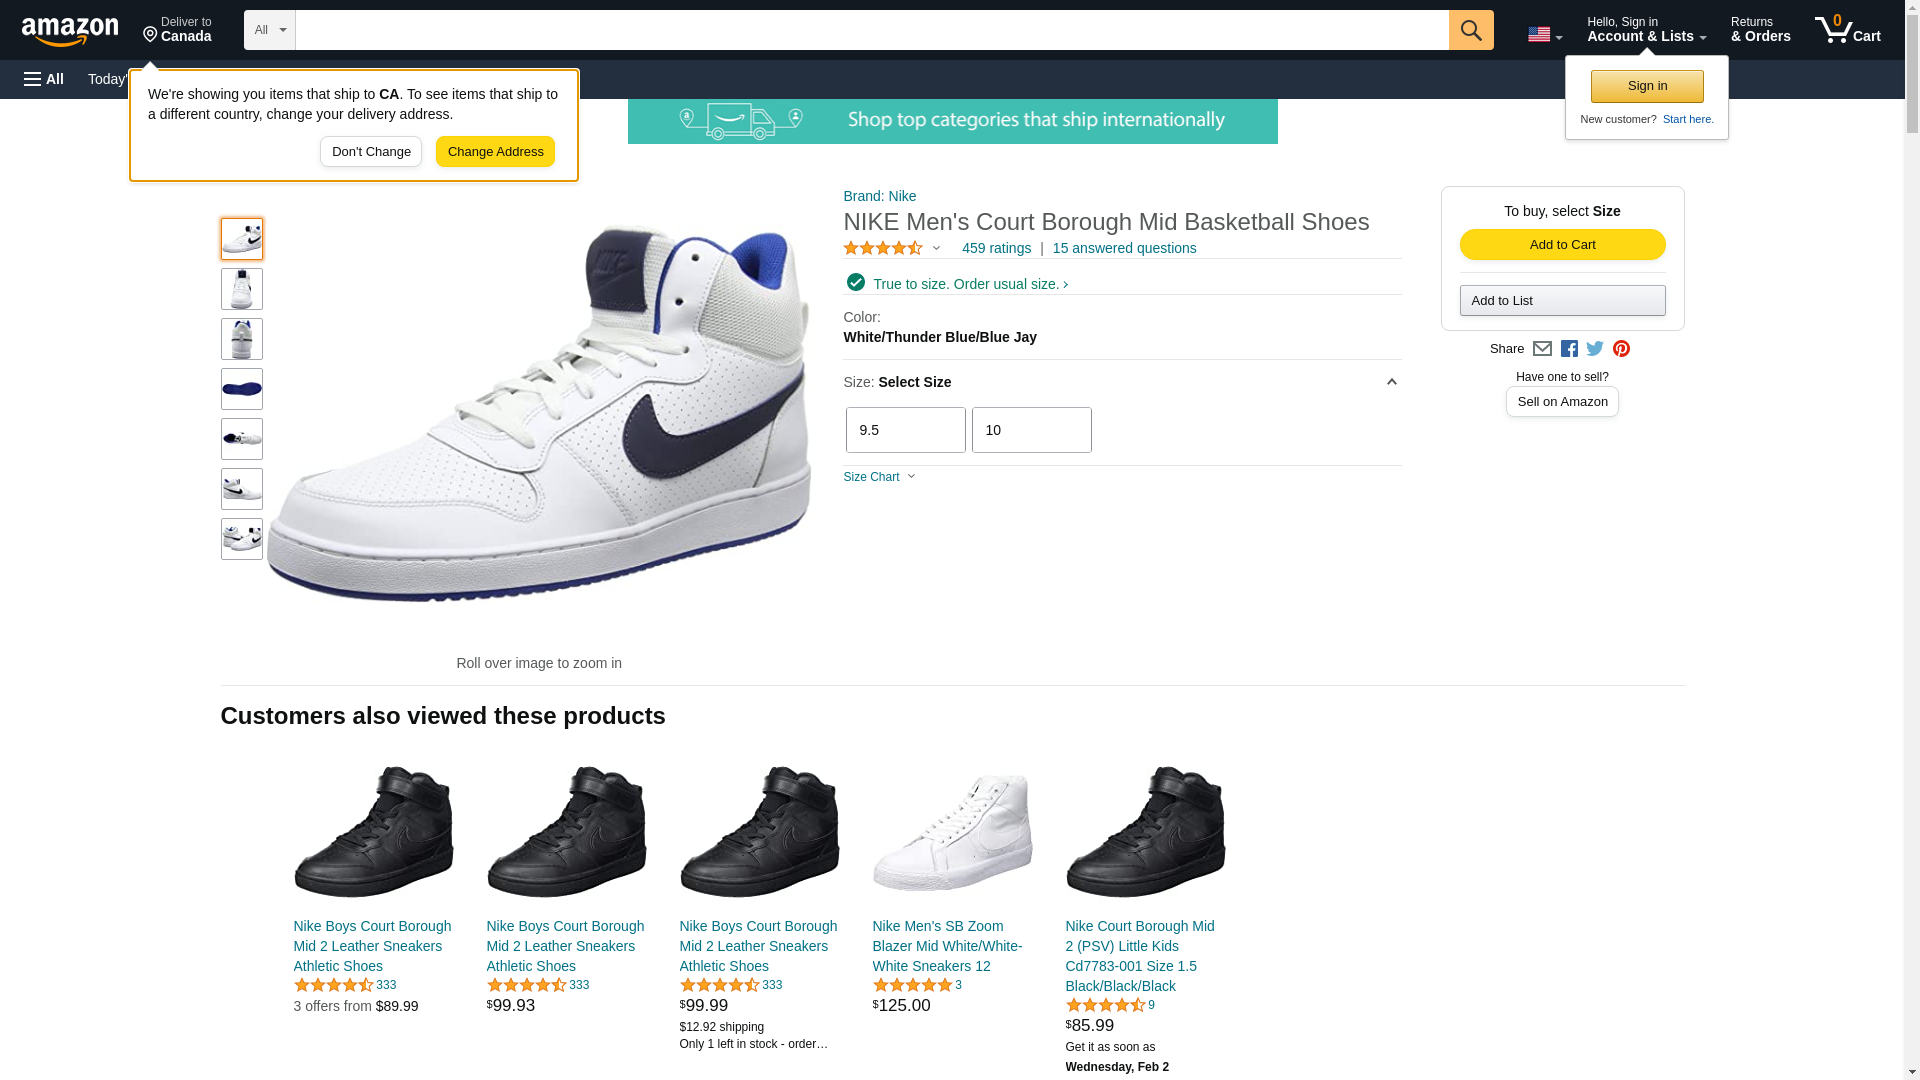This screenshot has height=1080, width=1920.
Task: Share product on Pinterest
Action: [1621, 349]
